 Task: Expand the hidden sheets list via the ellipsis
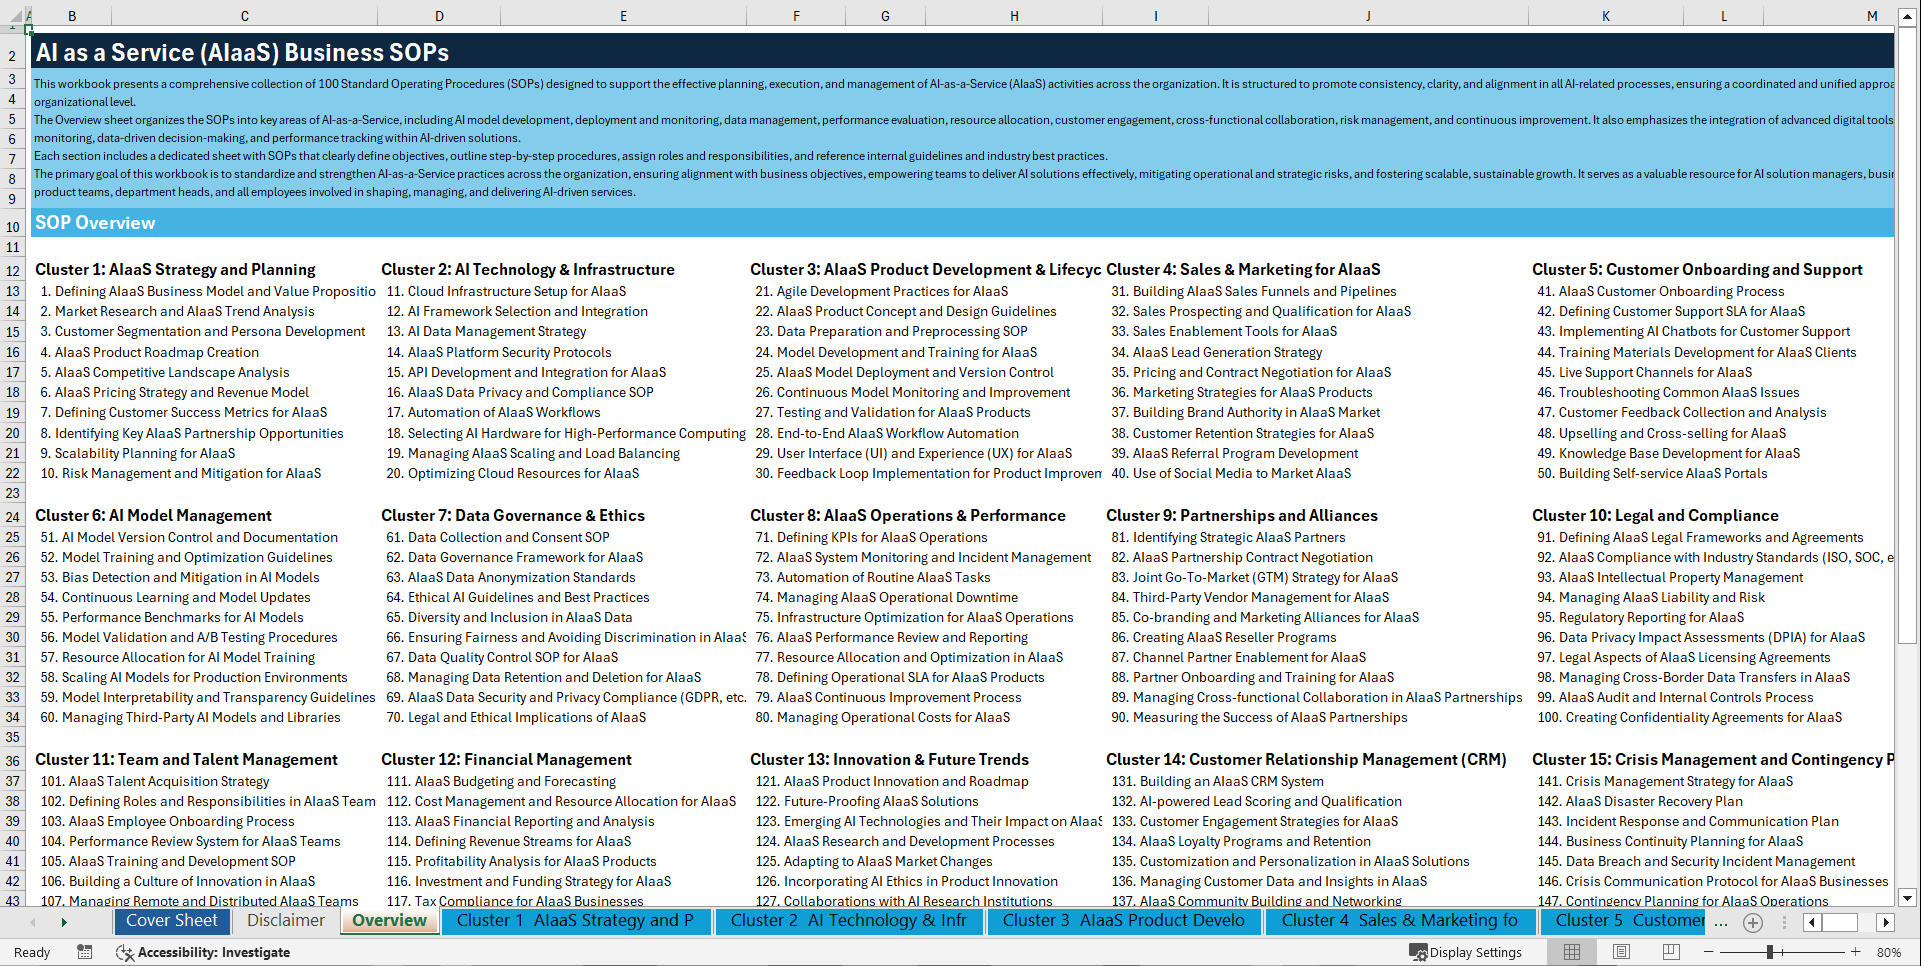1722,922
